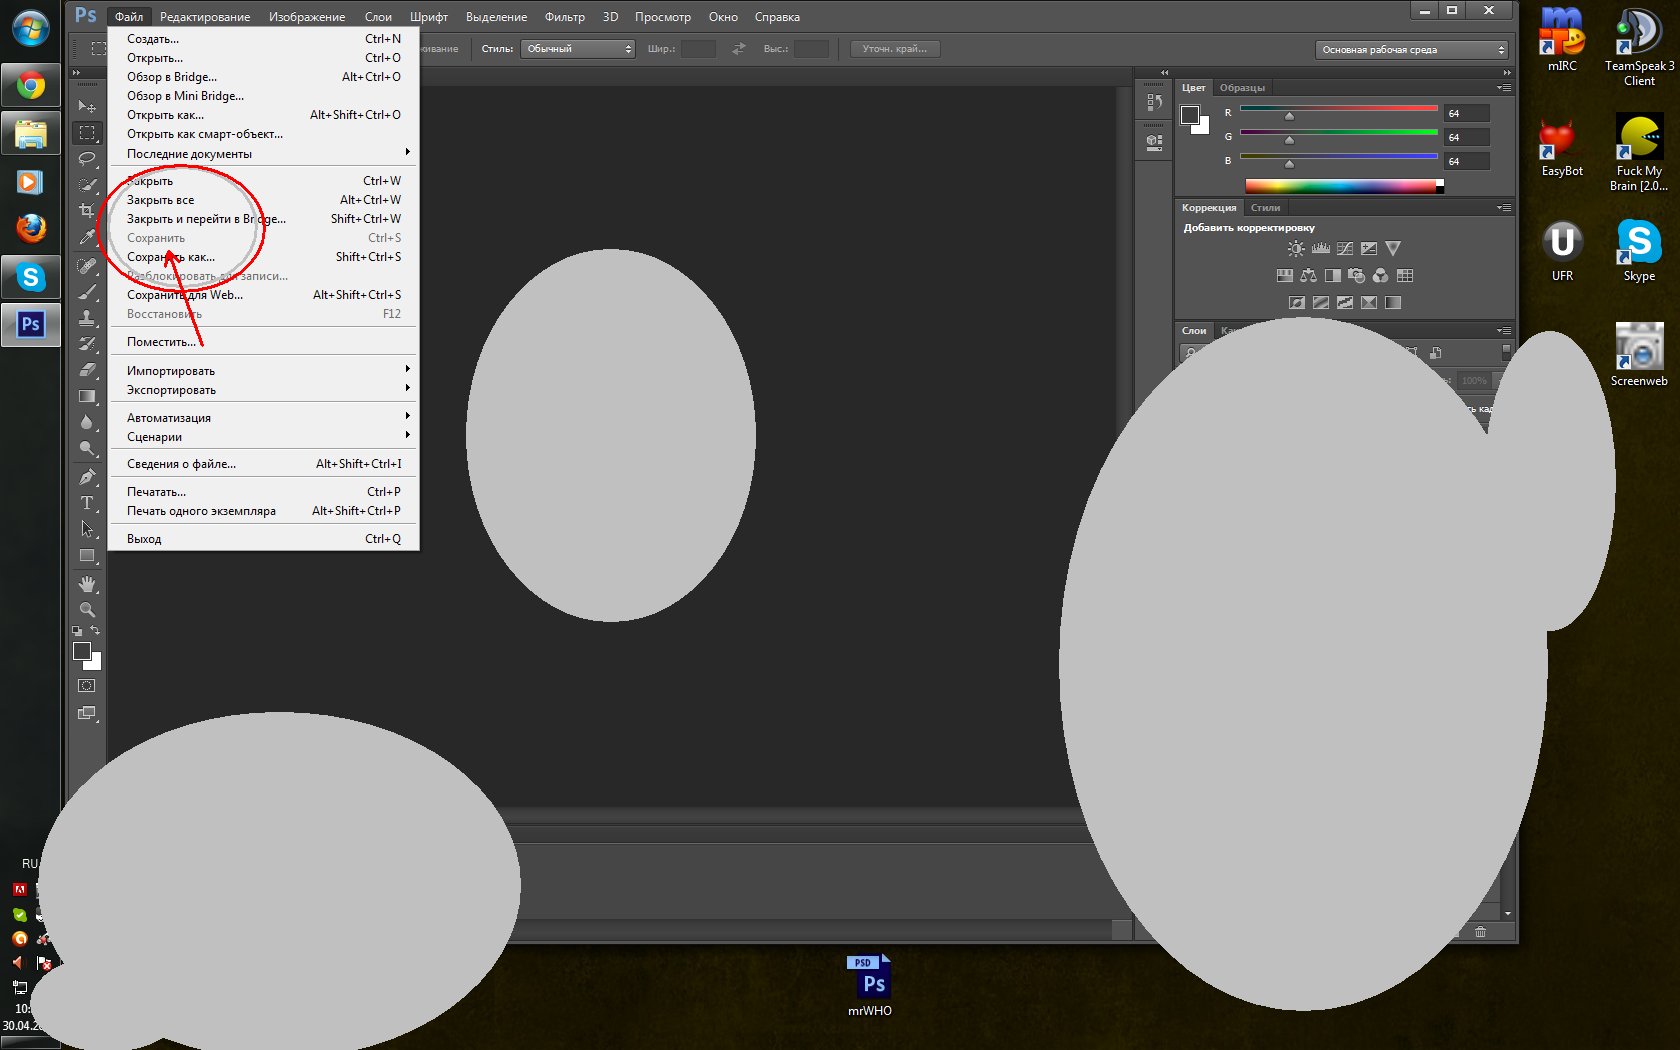Viewport: 1680px width, 1050px height.
Task: Open Изображение menu
Action: pyautogui.click(x=307, y=17)
